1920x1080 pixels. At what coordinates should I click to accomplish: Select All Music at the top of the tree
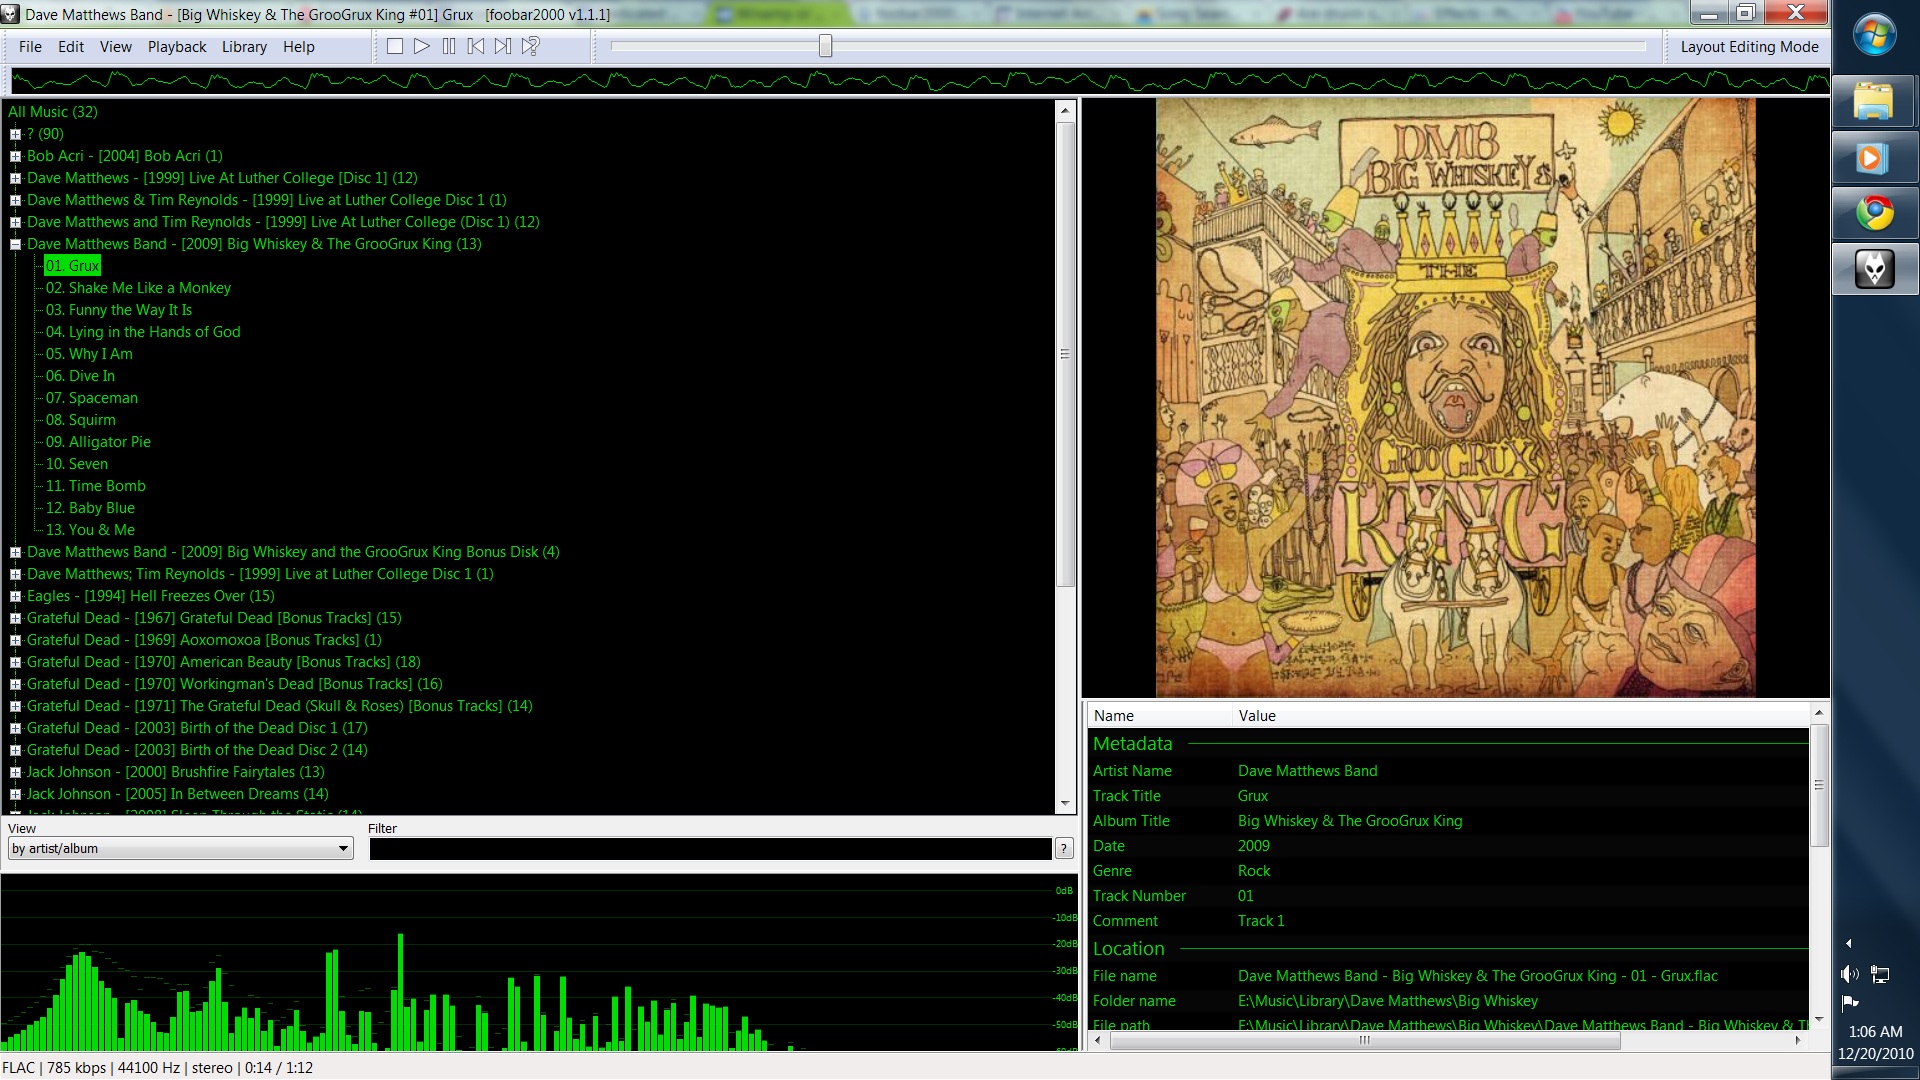(x=52, y=111)
